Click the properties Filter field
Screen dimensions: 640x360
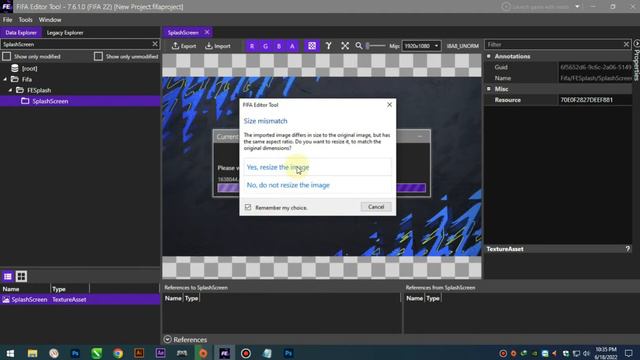(553, 44)
